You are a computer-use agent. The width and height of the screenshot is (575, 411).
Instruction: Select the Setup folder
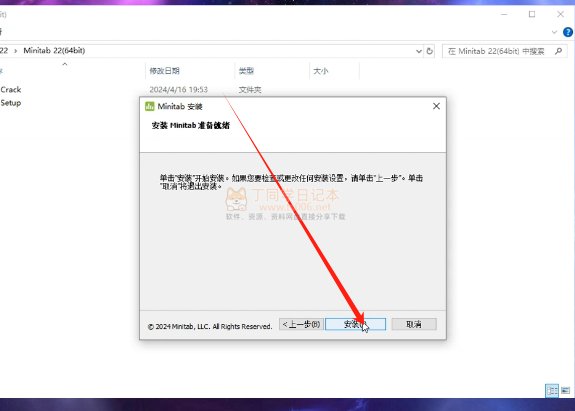click(x=11, y=103)
